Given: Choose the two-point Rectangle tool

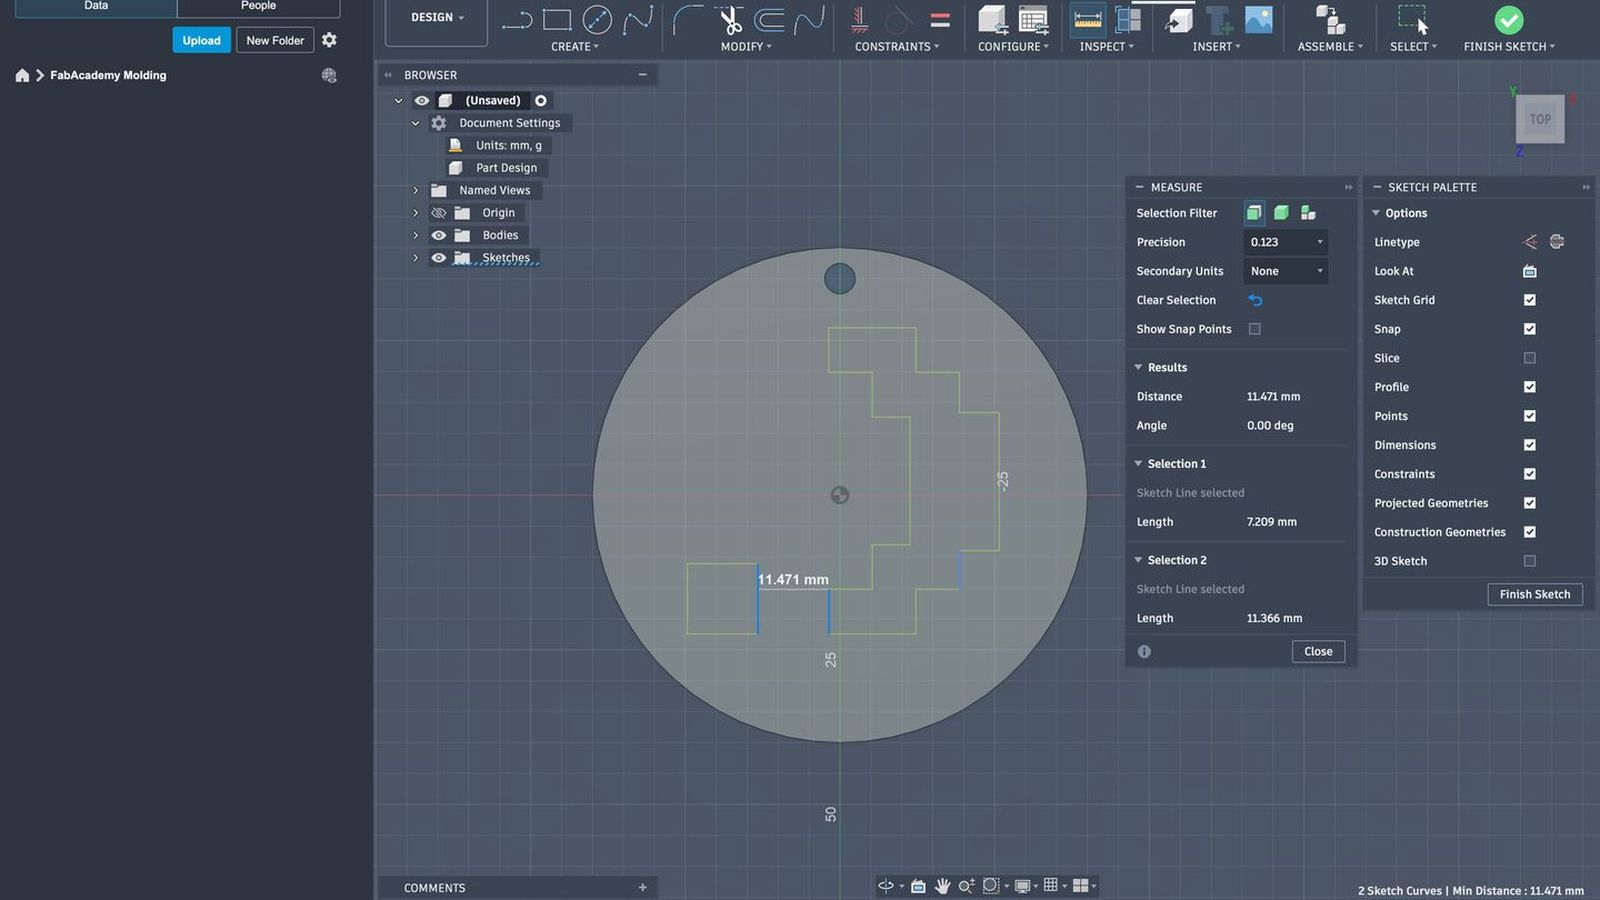Looking at the screenshot, I should tap(557, 20).
